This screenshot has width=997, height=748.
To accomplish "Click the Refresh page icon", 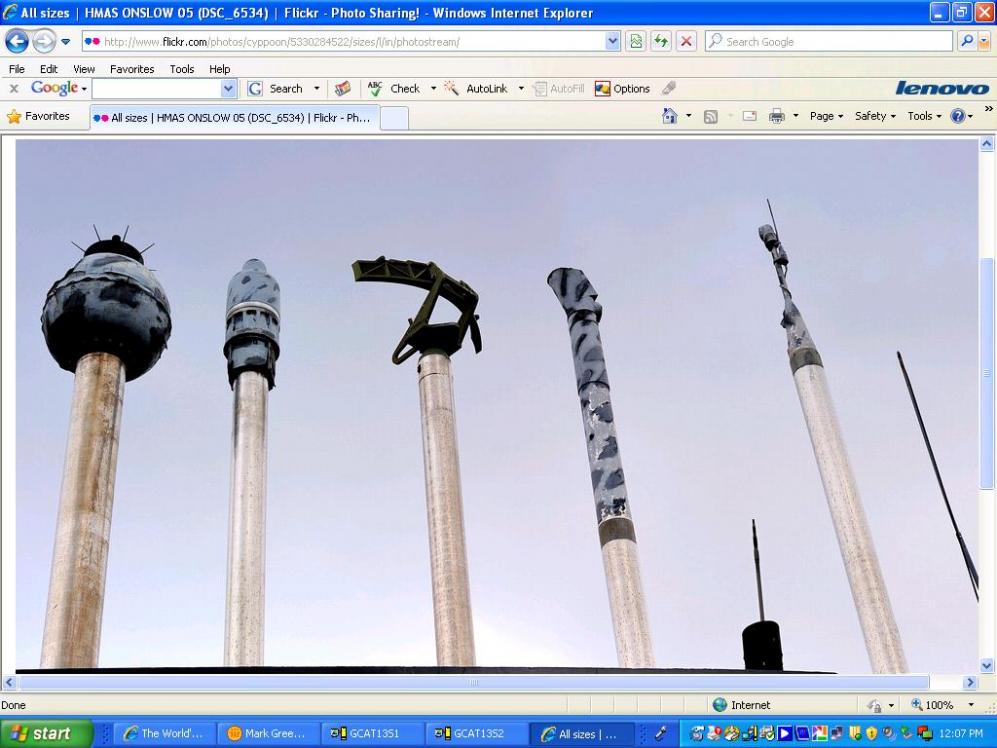I will click(x=660, y=41).
